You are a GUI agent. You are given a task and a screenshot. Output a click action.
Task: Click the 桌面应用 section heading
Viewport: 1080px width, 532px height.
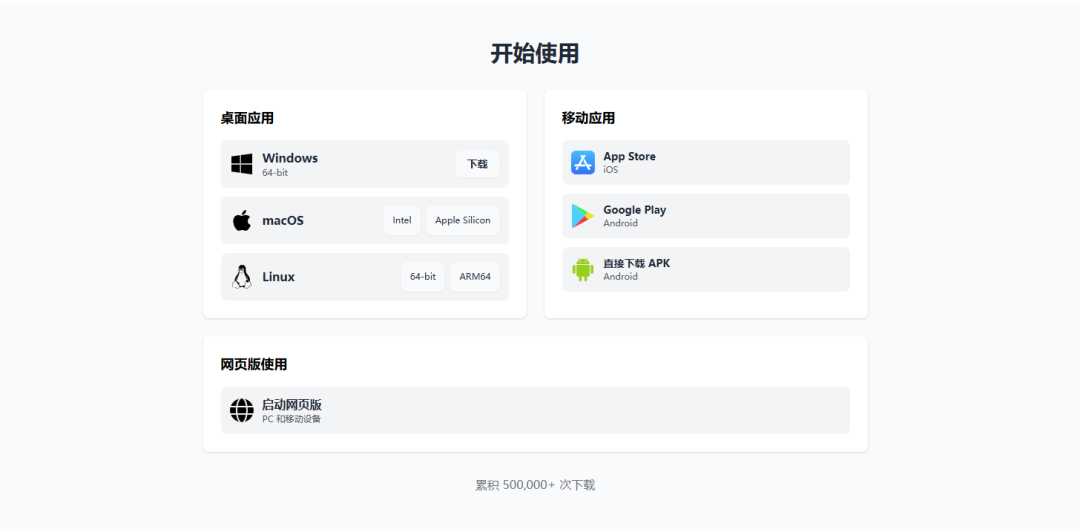[x=247, y=118]
